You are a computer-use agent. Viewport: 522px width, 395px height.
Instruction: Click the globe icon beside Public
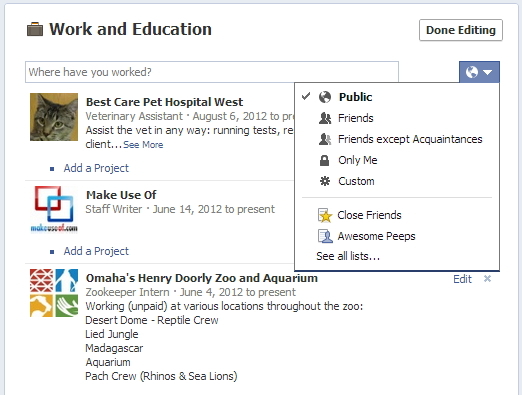325,97
